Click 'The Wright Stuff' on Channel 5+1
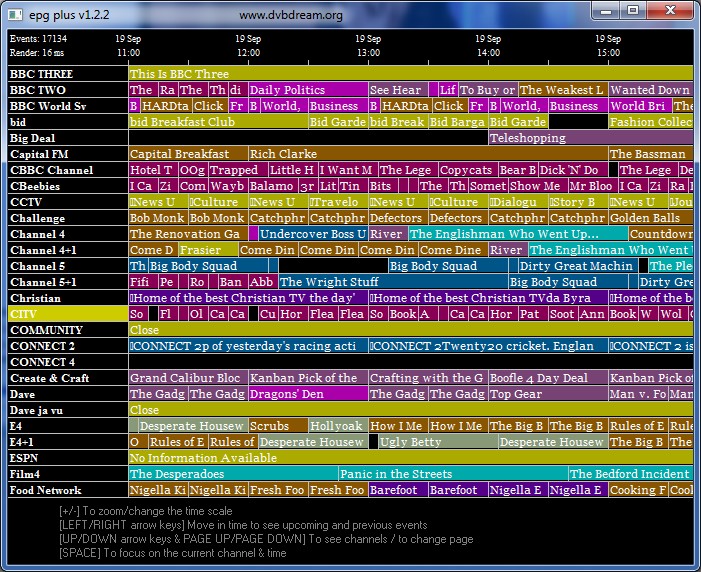The image size is (701, 572). 393,282
